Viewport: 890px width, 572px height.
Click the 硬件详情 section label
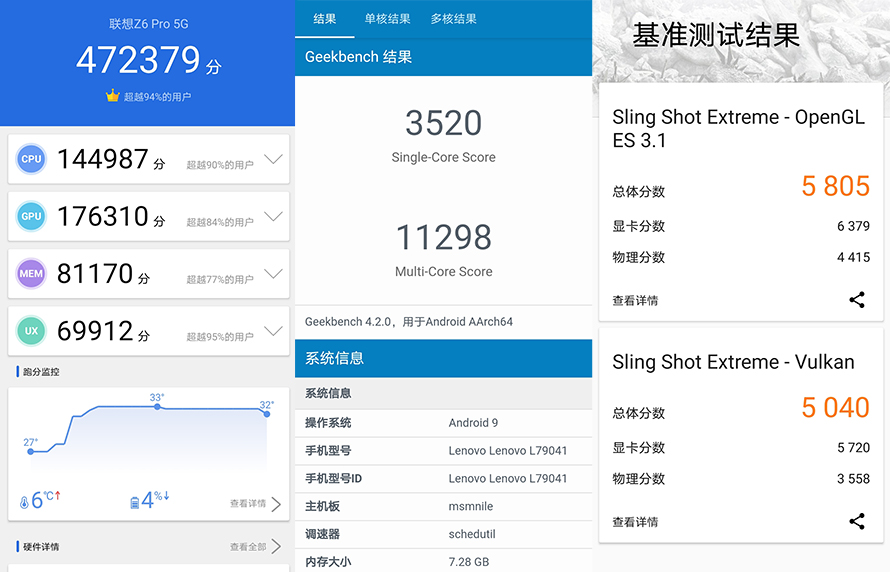click(41, 546)
